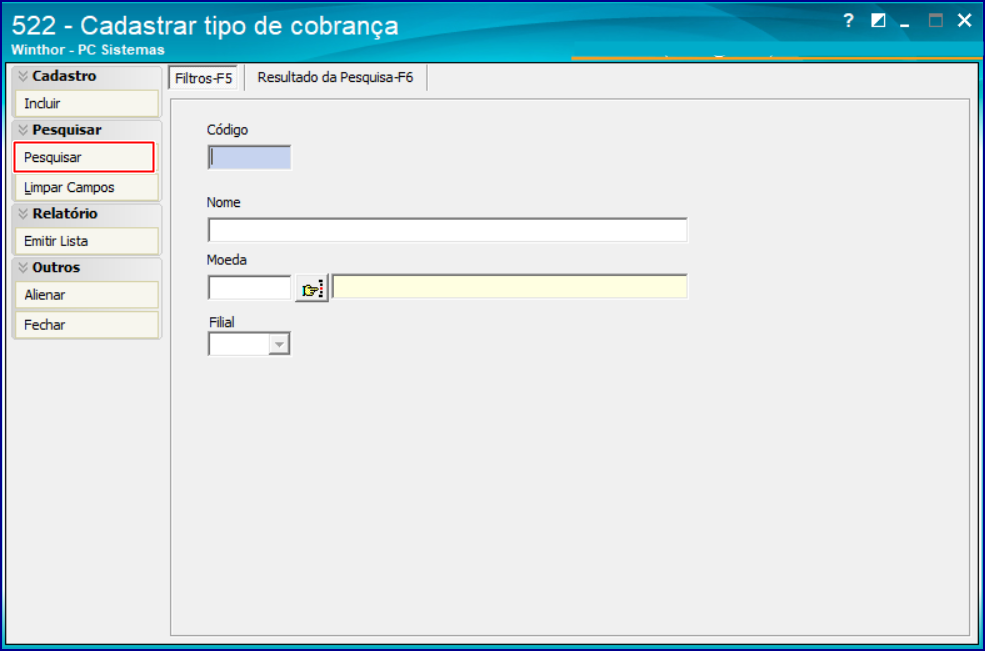Click the Código label

point(227,130)
